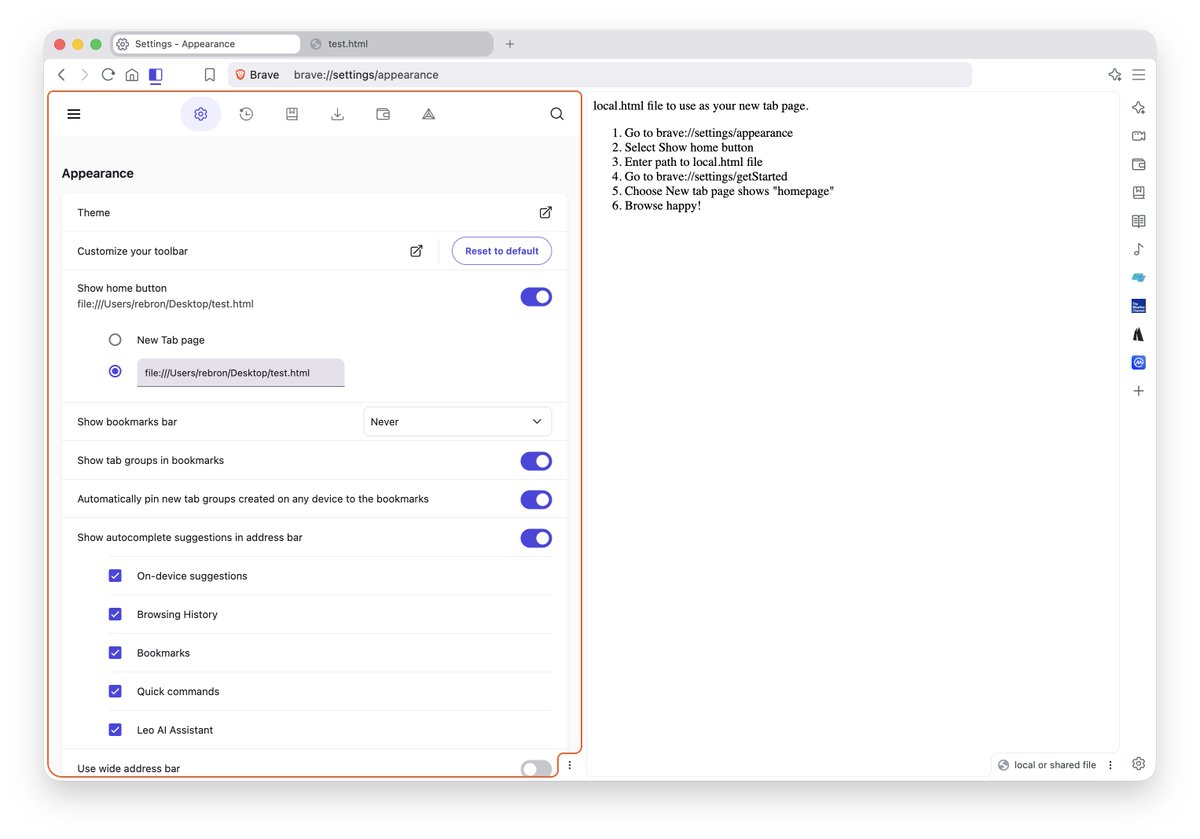Open the Theme external link icon
The width and height of the screenshot is (1200, 839).
[x=545, y=213]
